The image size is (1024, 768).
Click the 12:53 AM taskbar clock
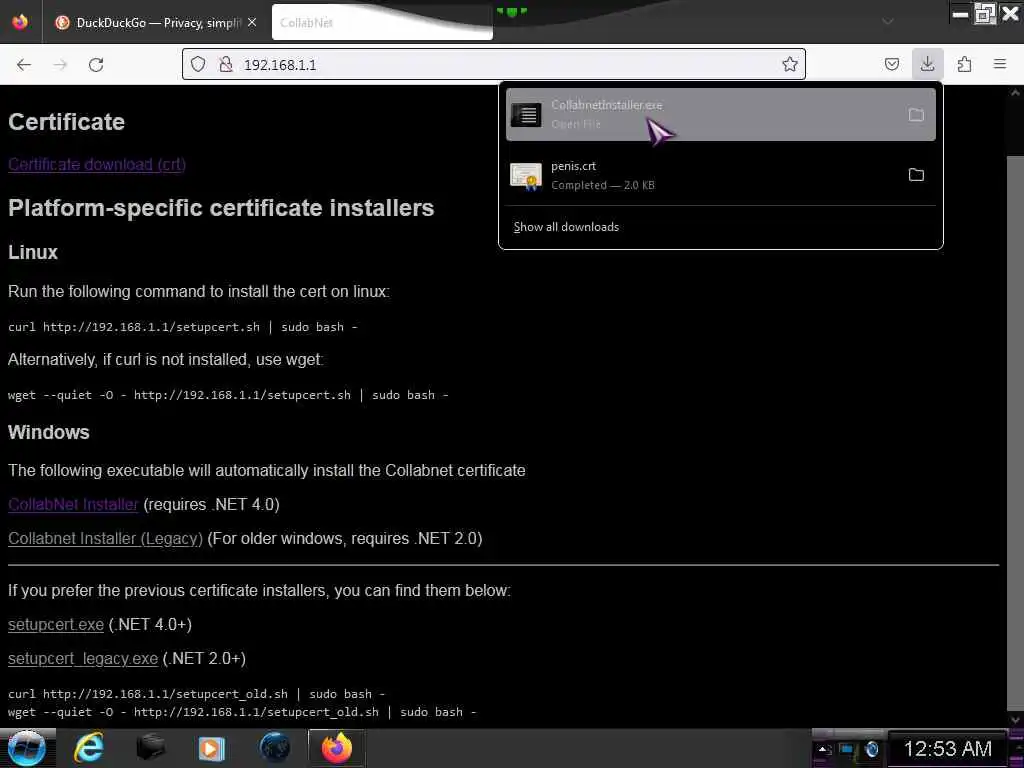point(948,748)
